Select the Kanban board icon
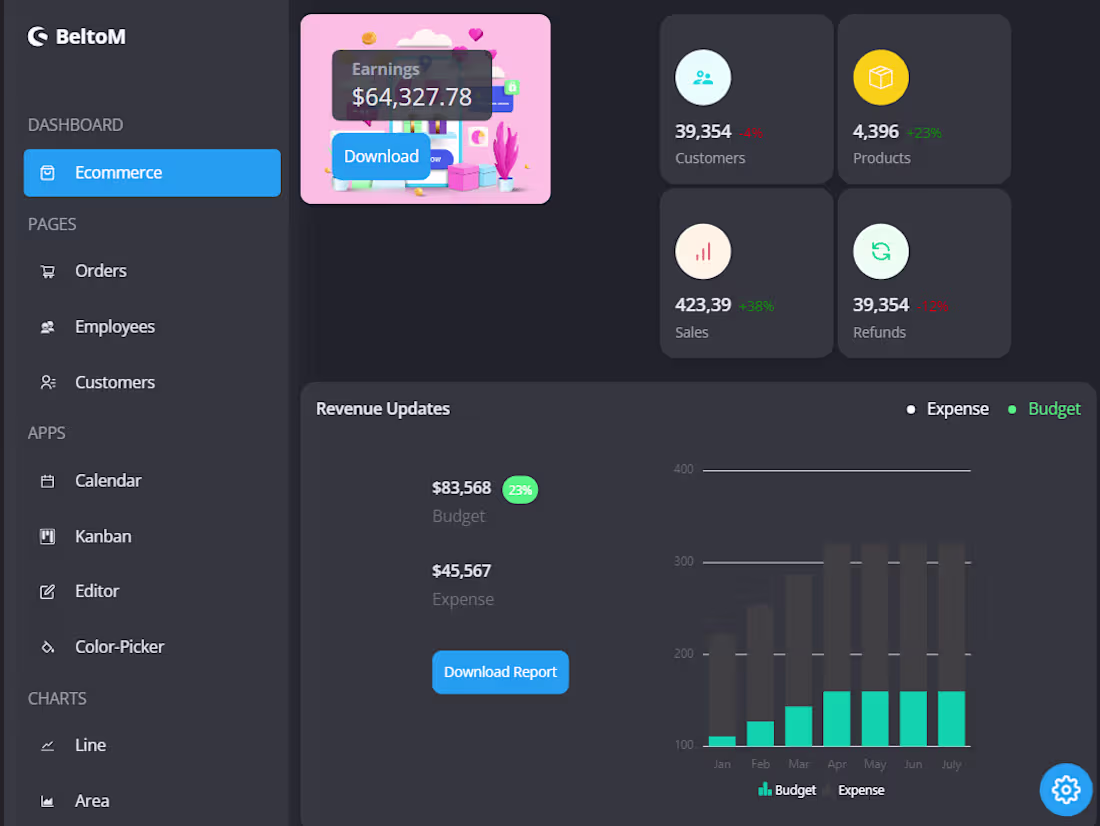 [x=48, y=536]
